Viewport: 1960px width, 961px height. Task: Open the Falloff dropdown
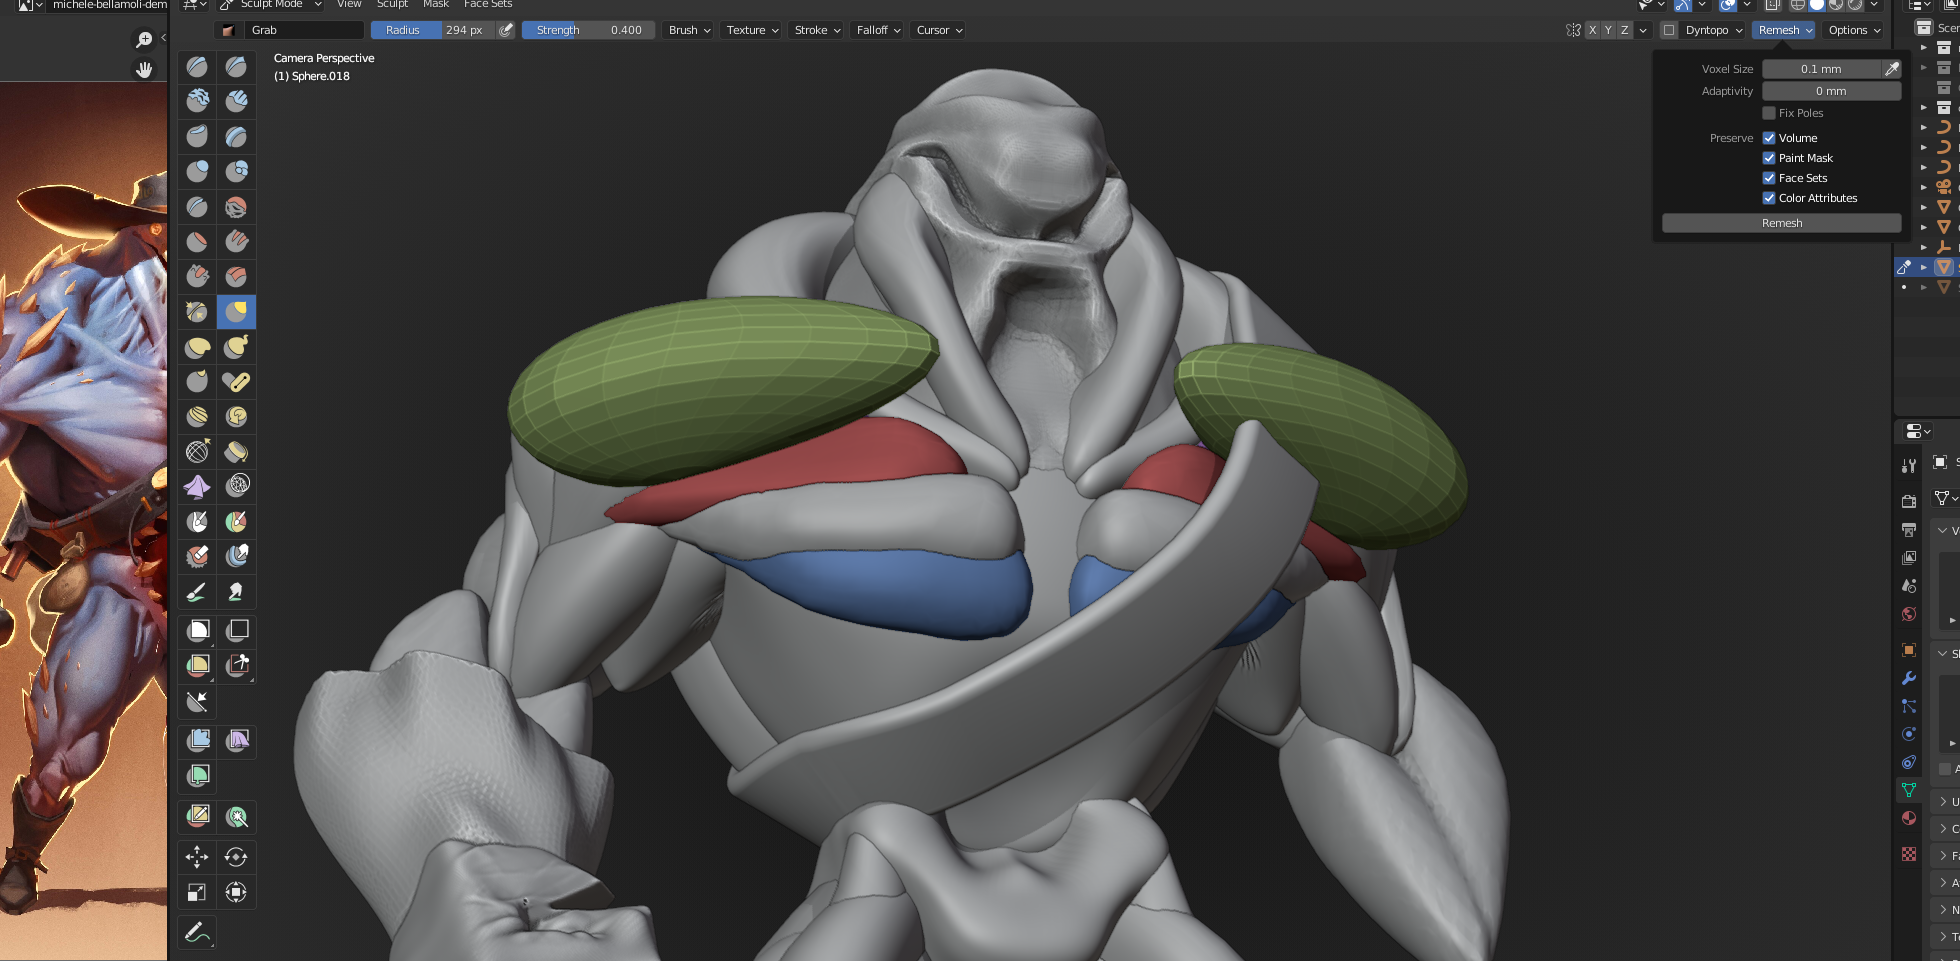click(x=878, y=30)
